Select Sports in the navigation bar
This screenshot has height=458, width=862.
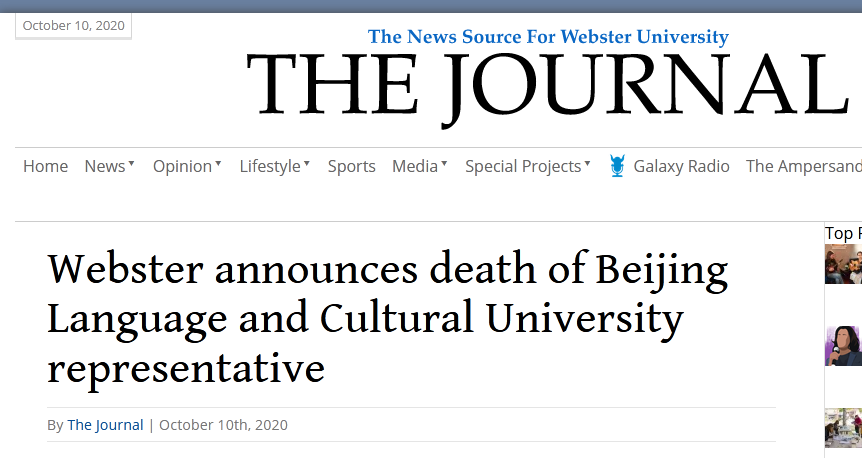(352, 166)
